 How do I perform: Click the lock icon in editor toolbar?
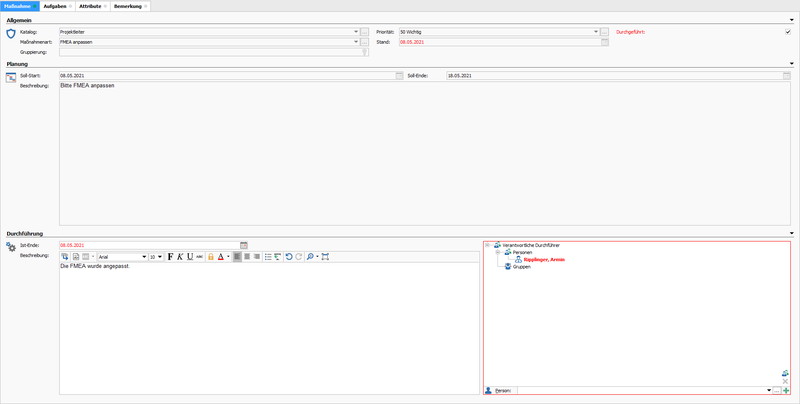pos(211,257)
